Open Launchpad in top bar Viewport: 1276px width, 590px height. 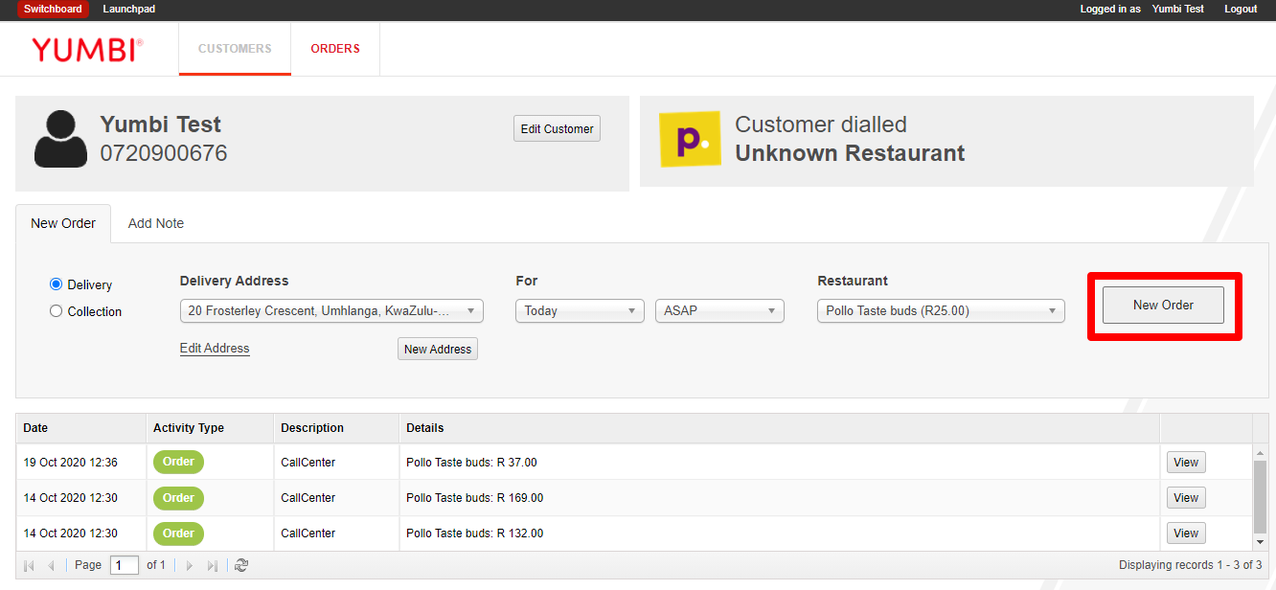point(129,9)
